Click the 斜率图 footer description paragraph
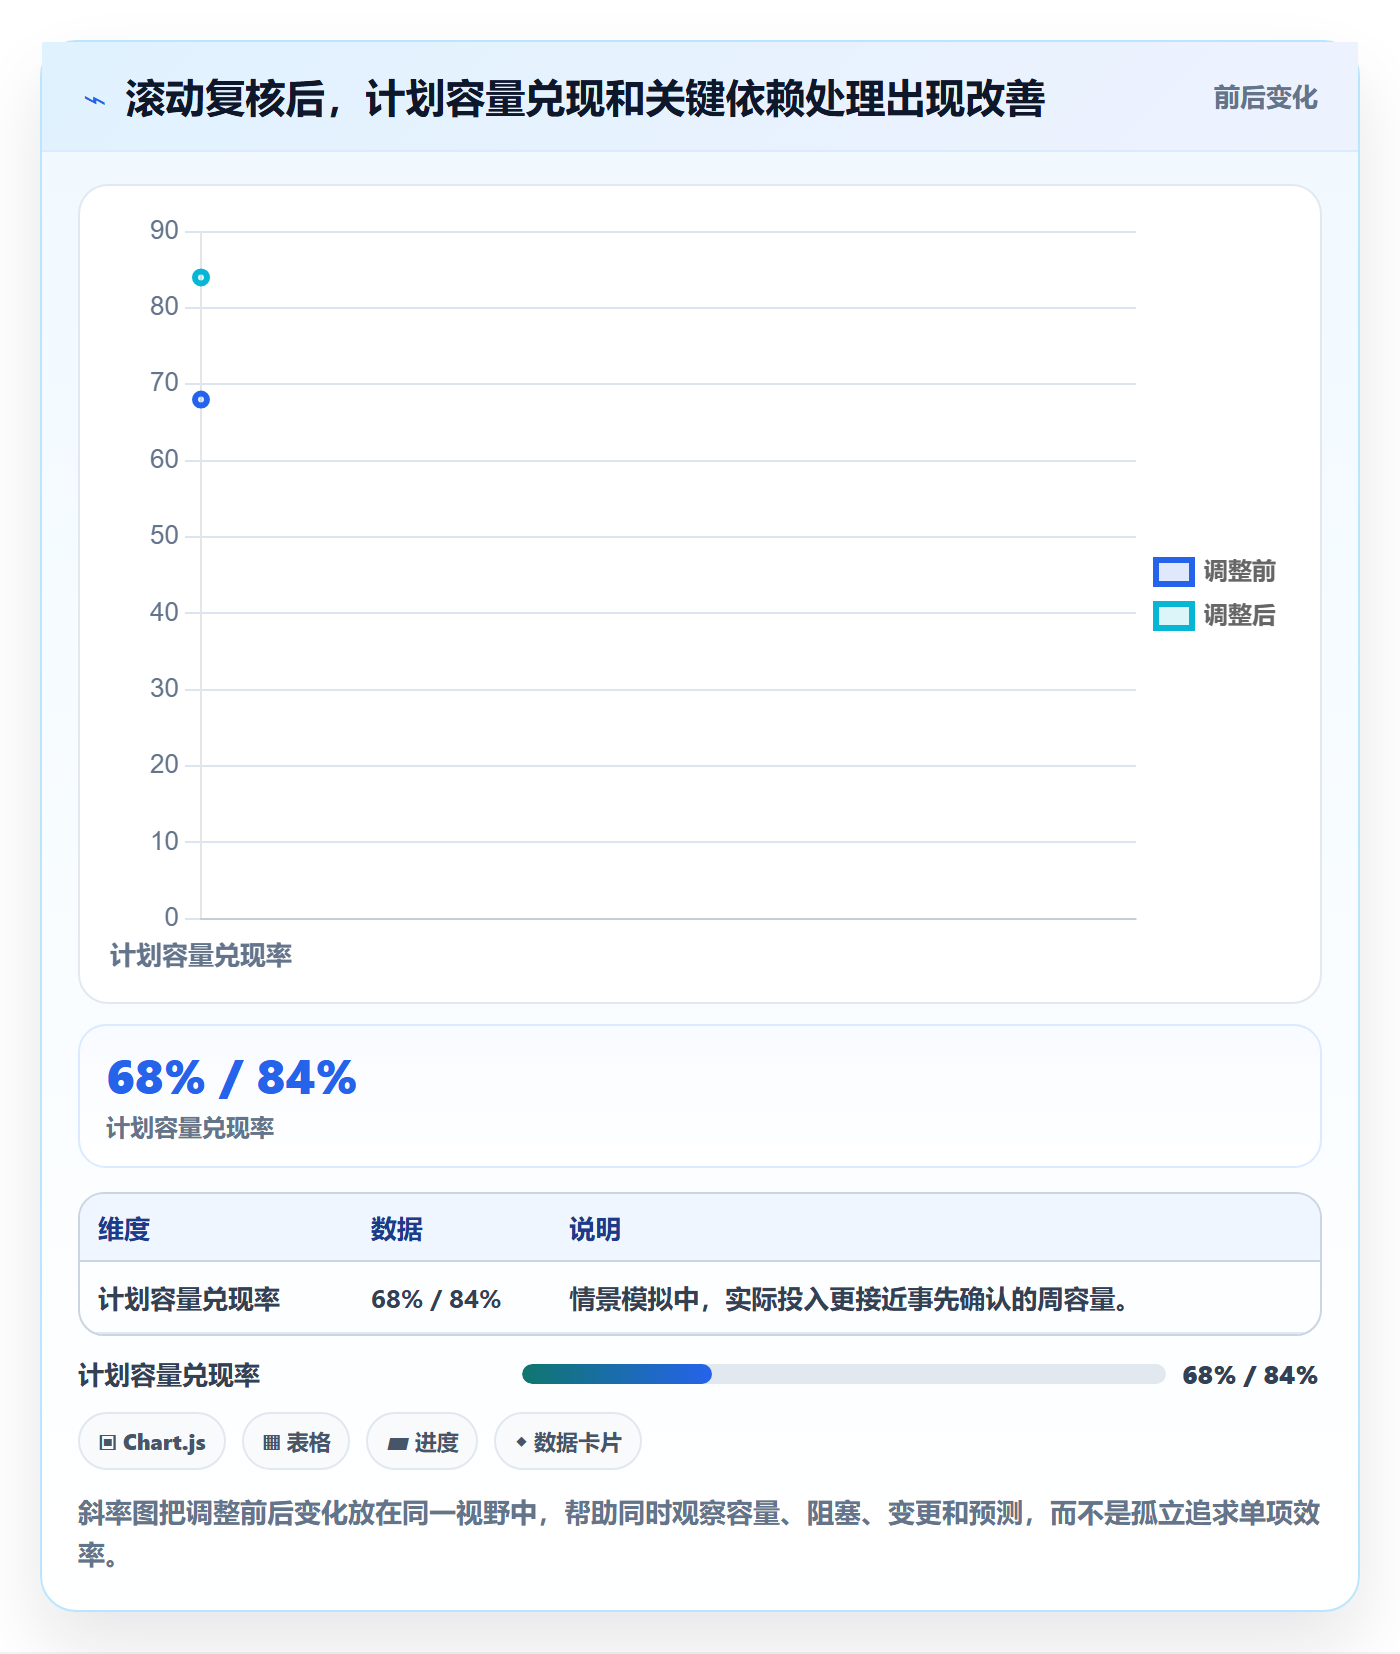Image resolution: width=1400 pixels, height=1654 pixels. point(699,1533)
